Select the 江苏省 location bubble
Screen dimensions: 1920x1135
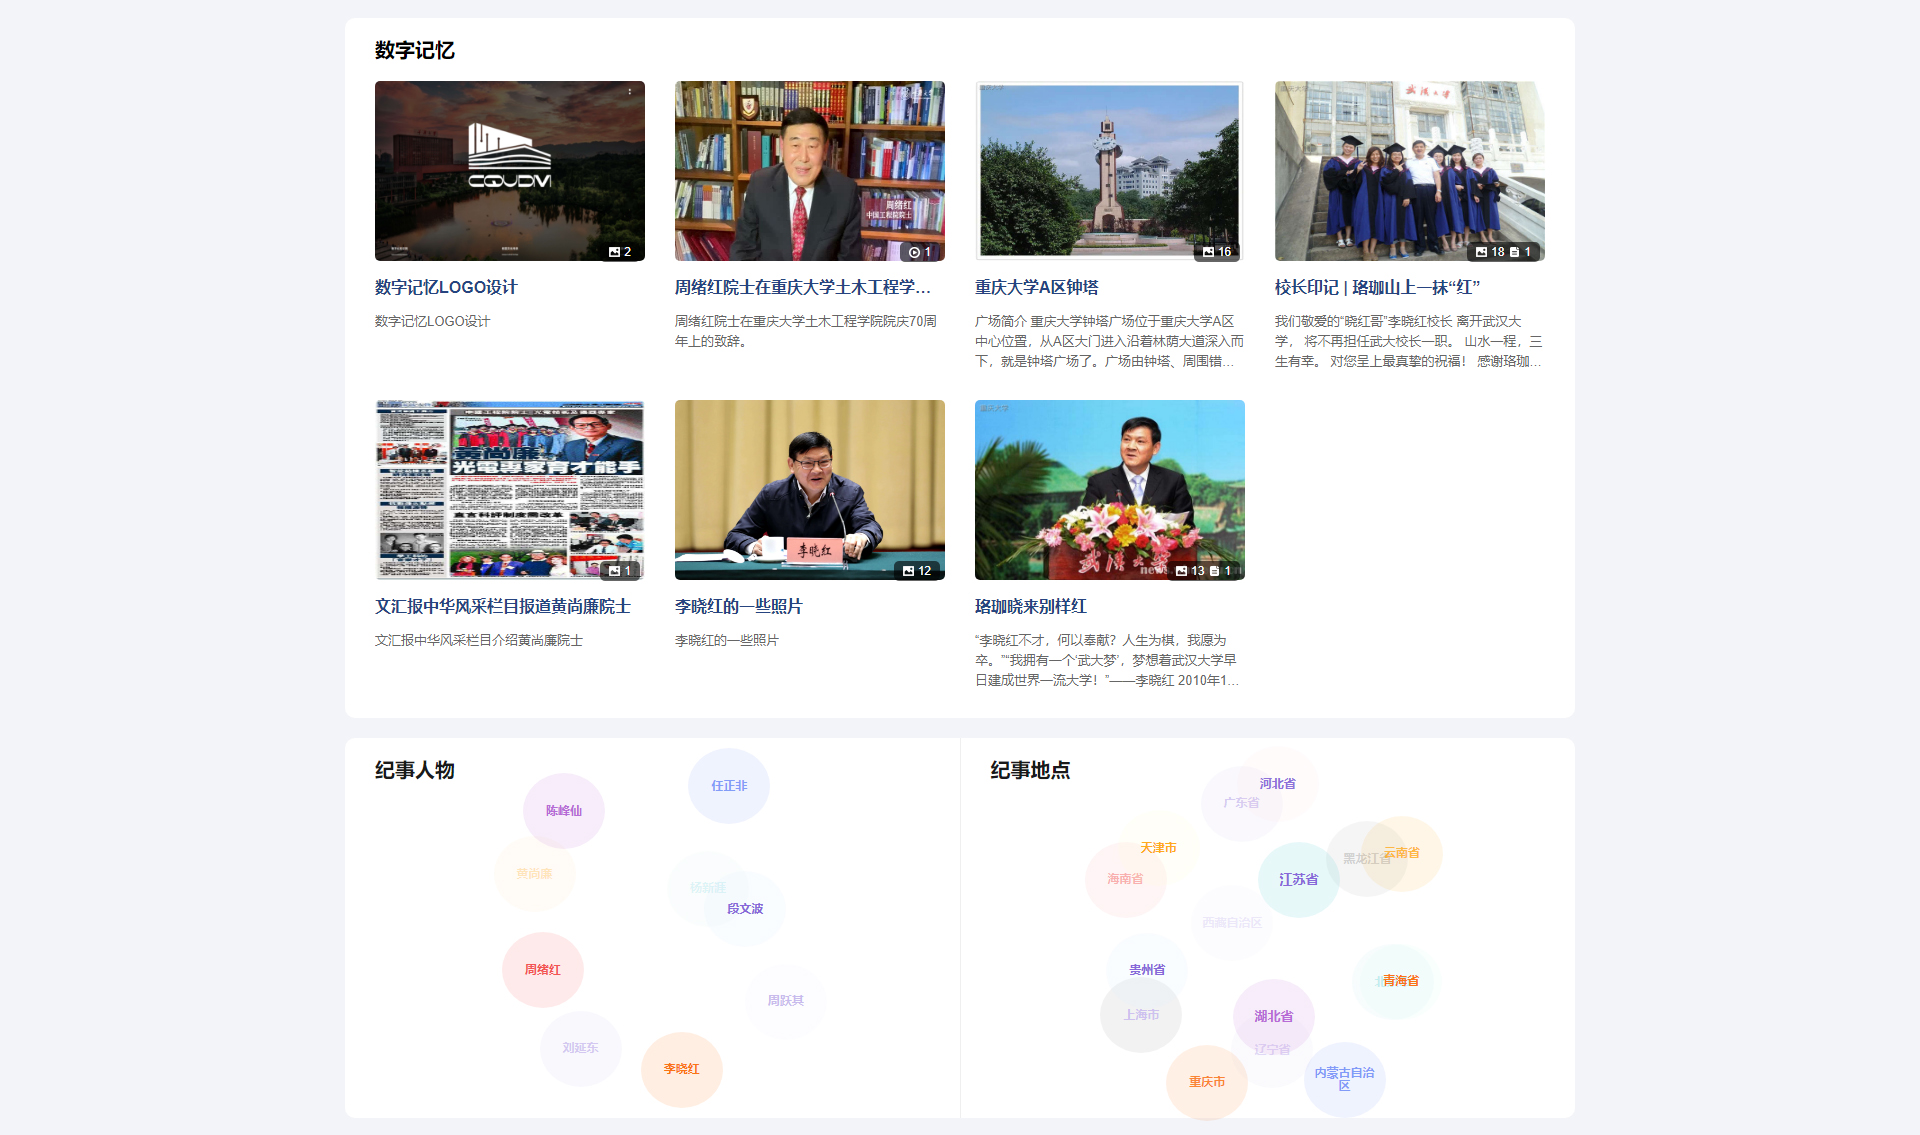(1298, 880)
